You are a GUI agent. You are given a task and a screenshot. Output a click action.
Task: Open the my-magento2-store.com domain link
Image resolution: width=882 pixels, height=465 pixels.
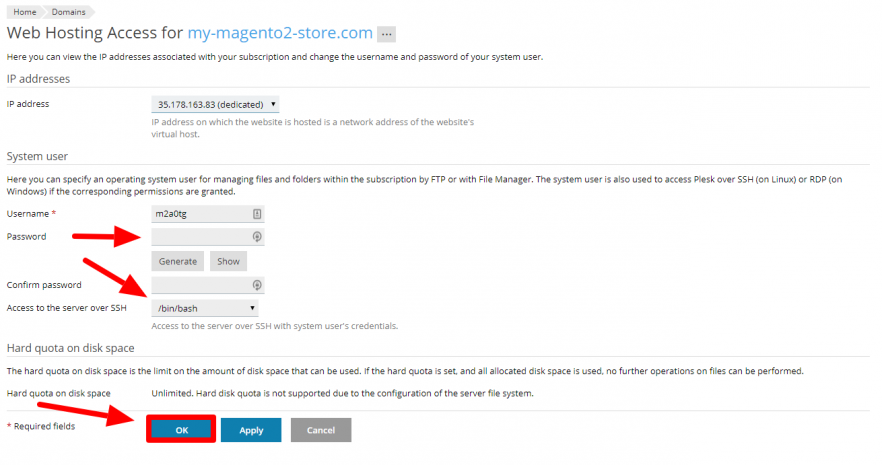[280, 33]
